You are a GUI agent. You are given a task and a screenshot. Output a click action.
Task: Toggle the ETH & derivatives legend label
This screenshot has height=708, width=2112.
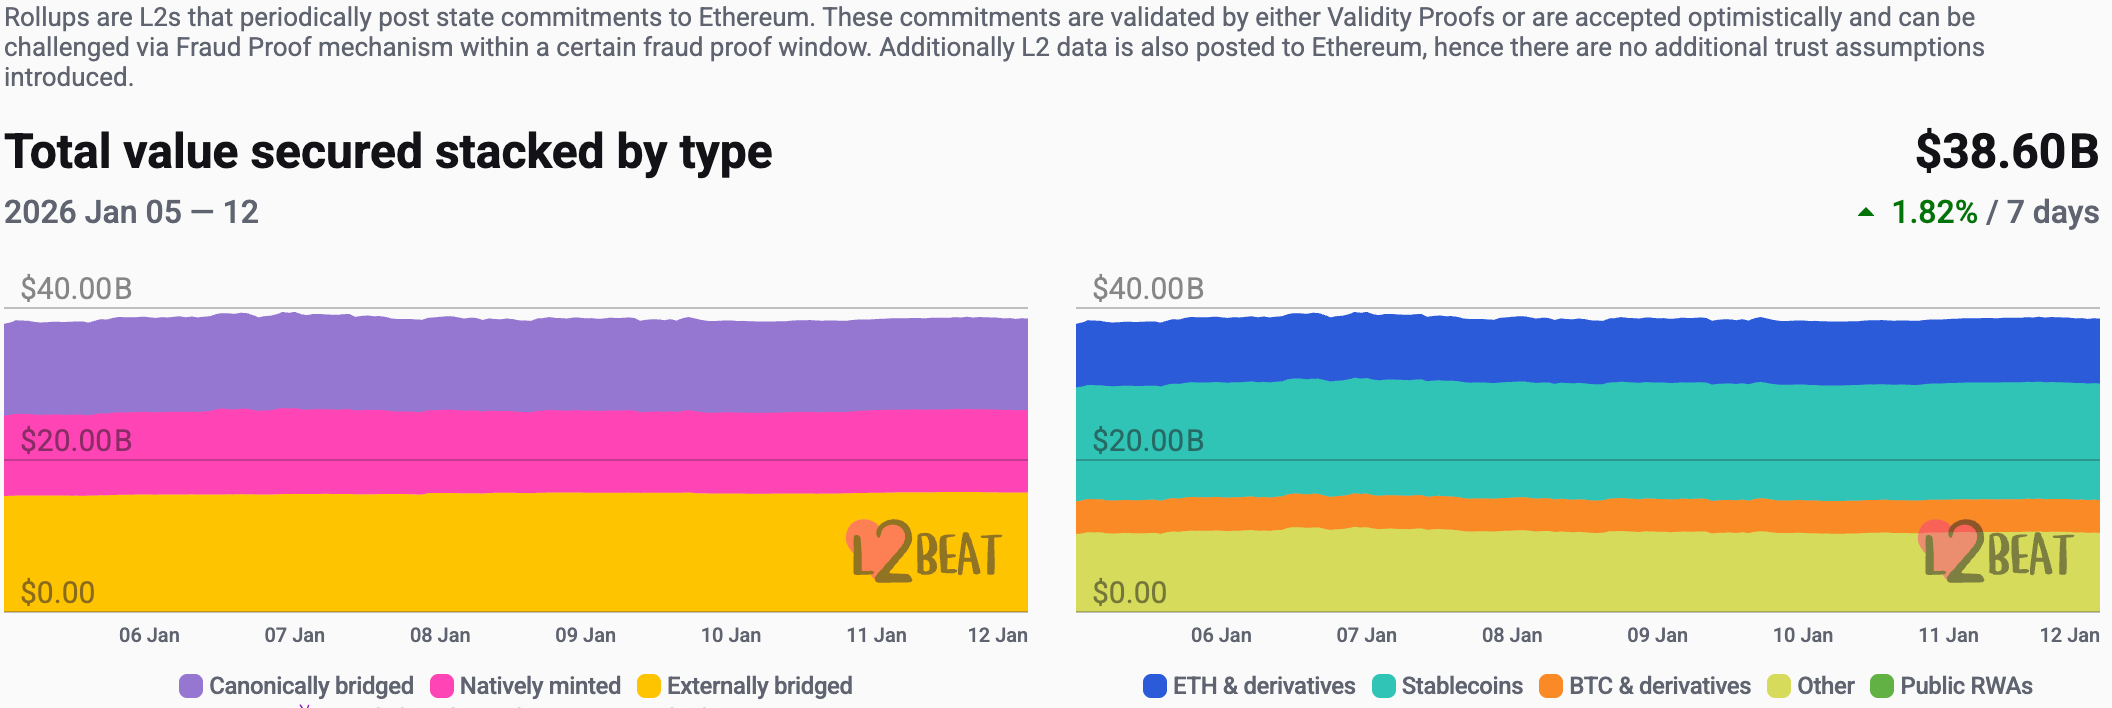pos(1264,686)
